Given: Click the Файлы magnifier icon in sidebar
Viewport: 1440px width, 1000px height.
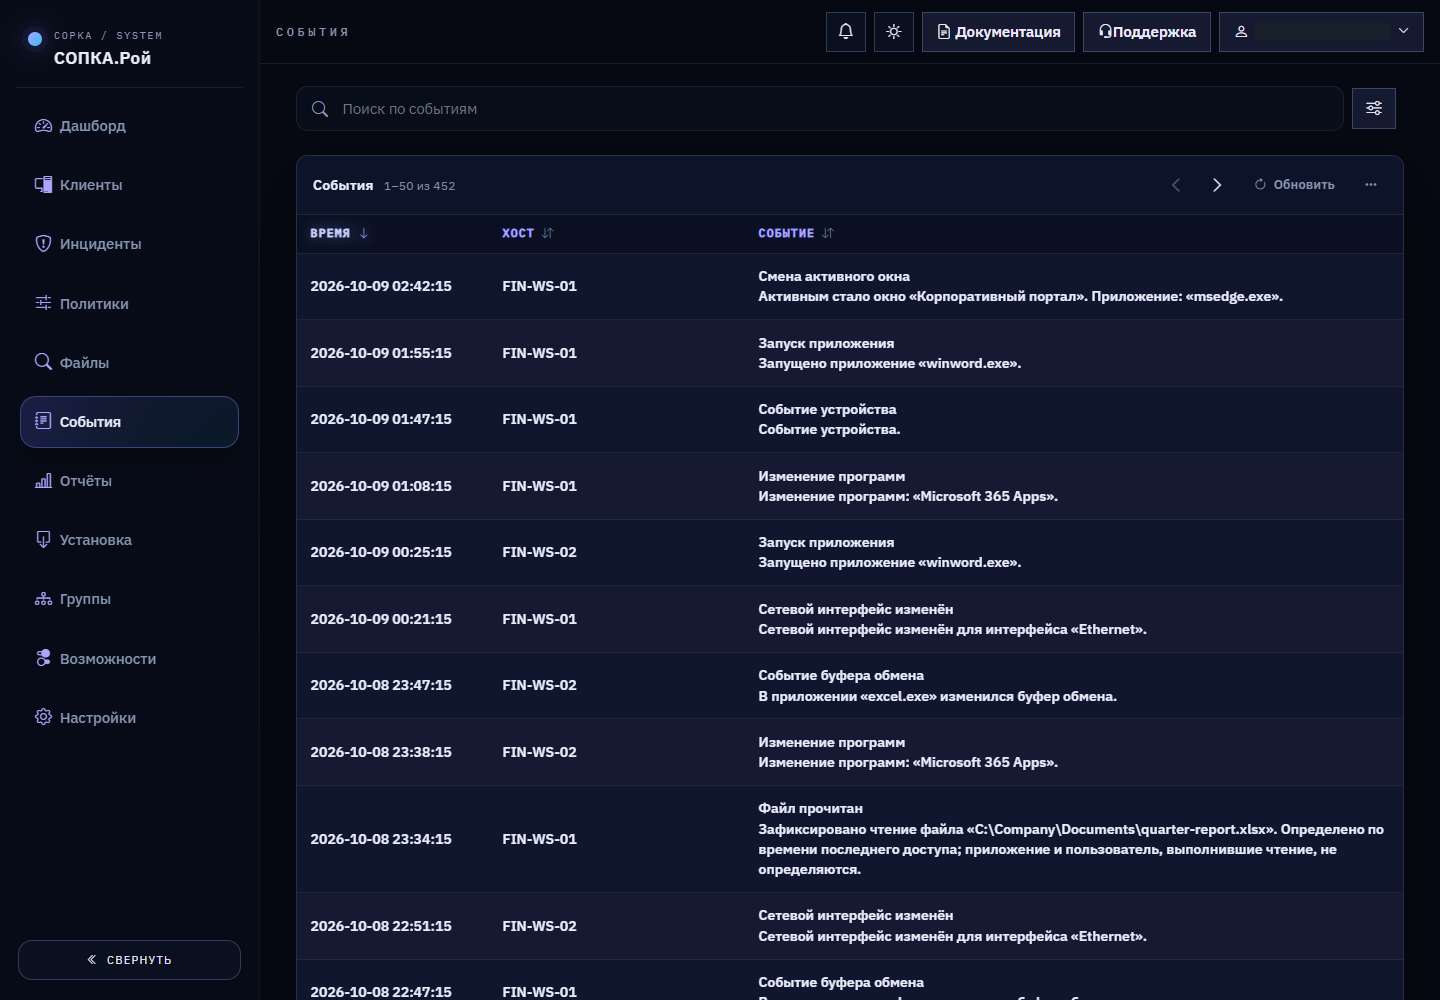Looking at the screenshot, I should 43,362.
